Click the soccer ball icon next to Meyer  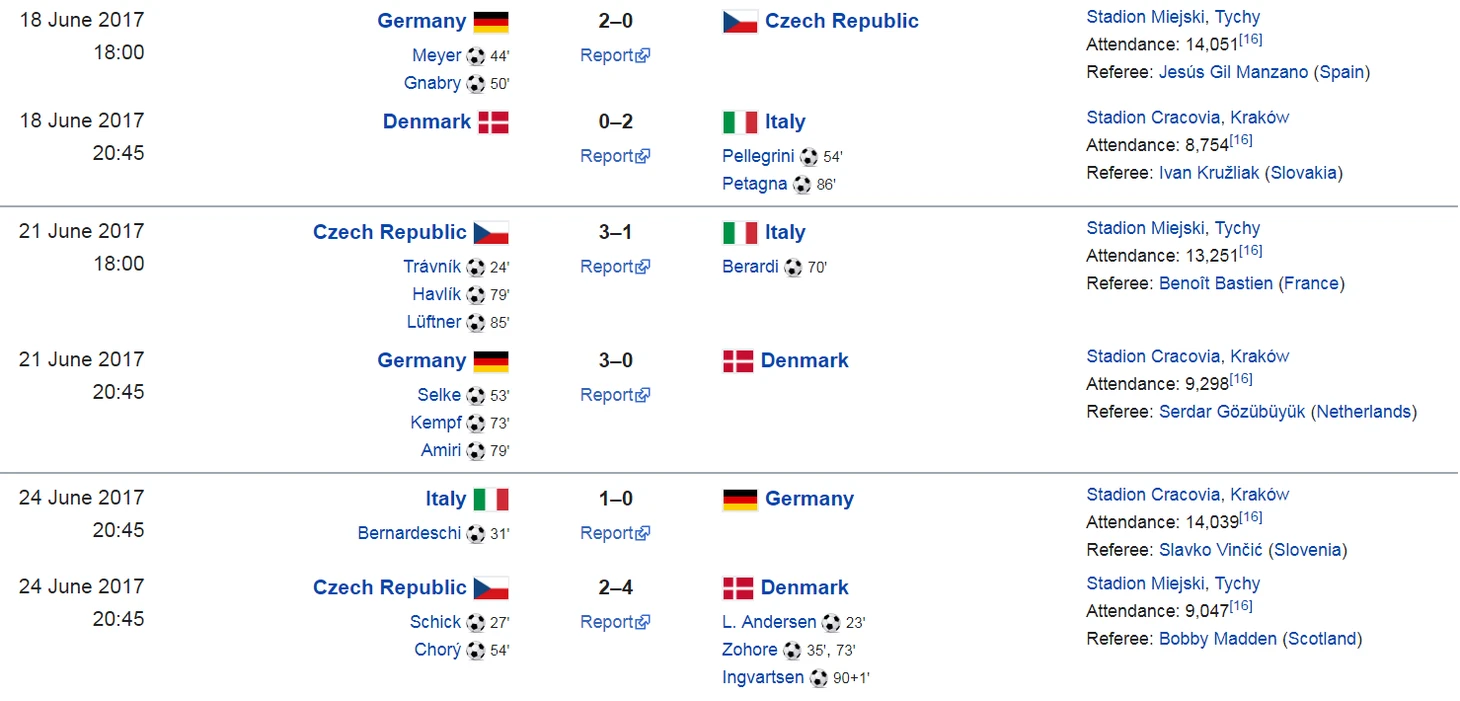coord(476,56)
